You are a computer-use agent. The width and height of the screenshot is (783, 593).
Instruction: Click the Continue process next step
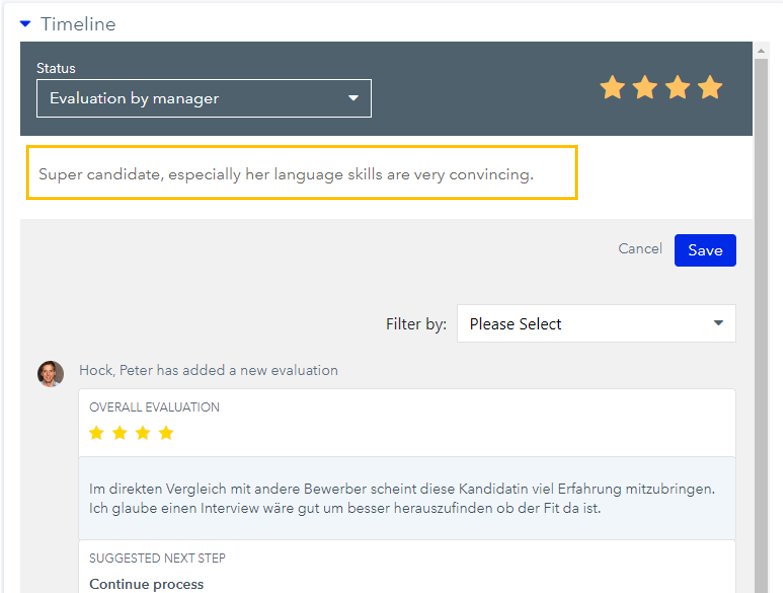[x=146, y=584]
